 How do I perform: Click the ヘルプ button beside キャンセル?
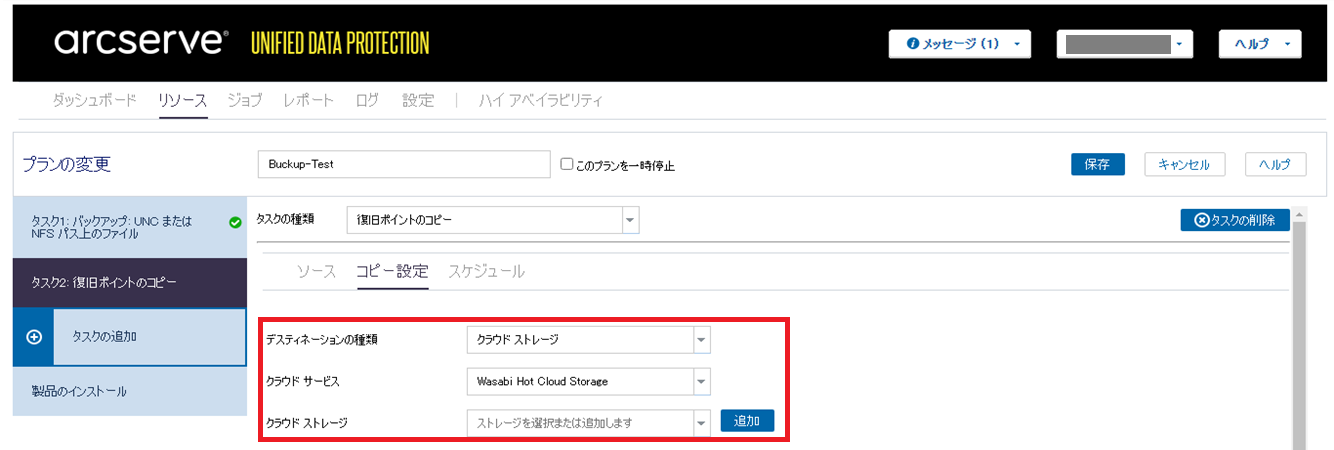(x=1275, y=164)
